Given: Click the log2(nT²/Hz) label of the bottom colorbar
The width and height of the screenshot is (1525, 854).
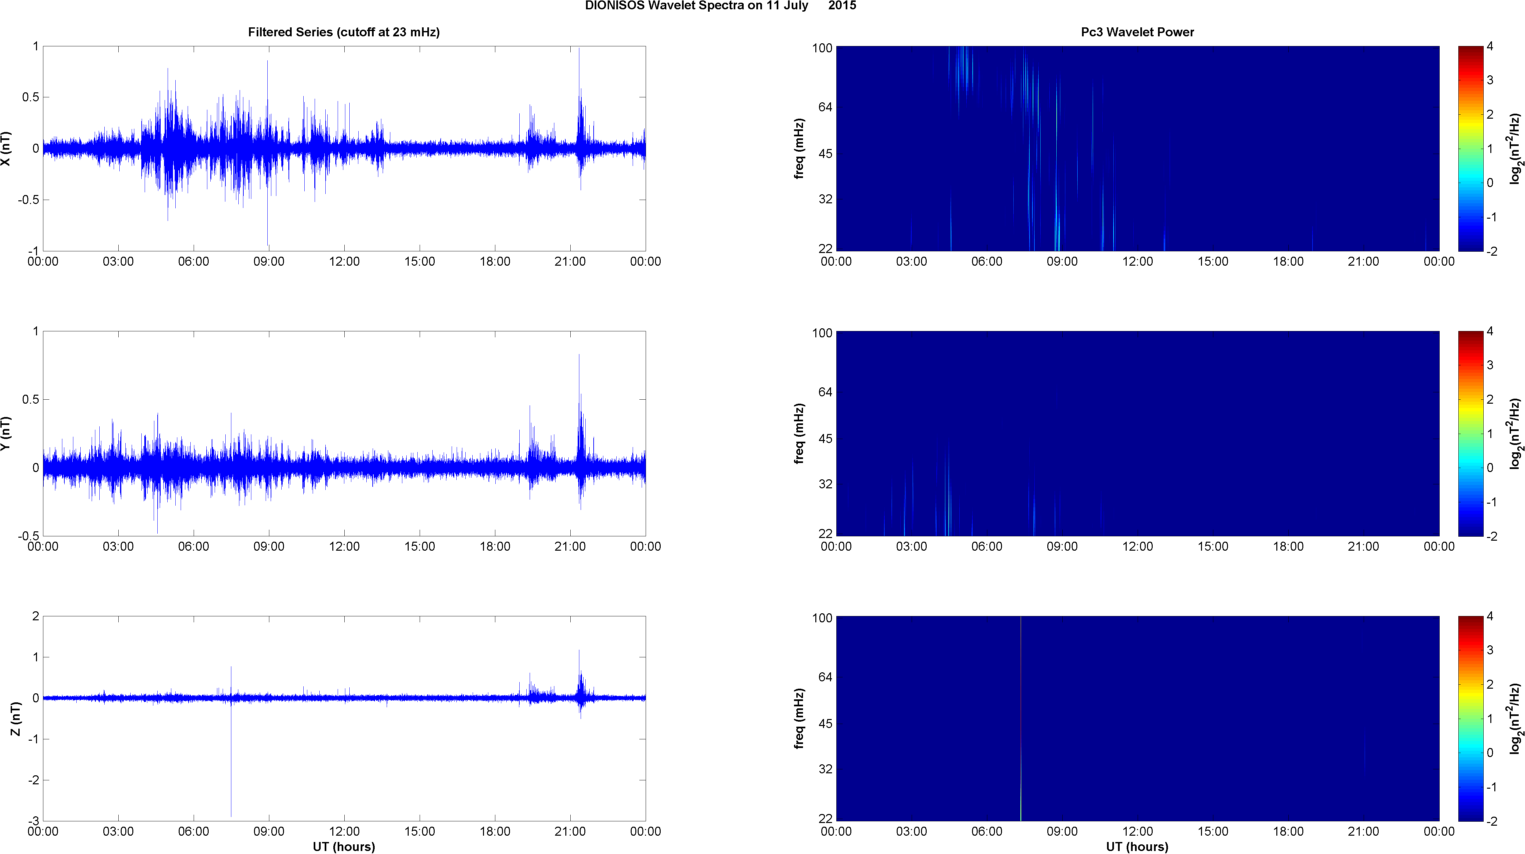Looking at the screenshot, I should [1516, 718].
